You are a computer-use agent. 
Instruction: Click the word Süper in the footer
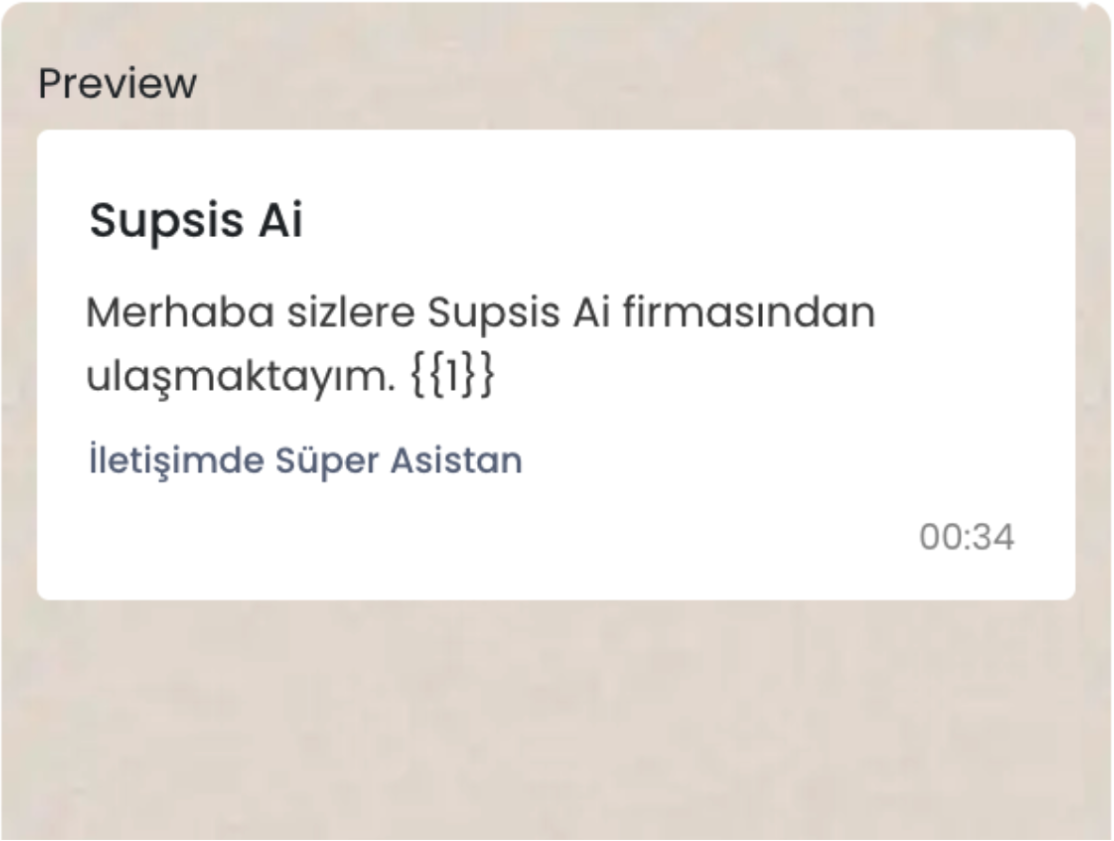pyautogui.click(x=327, y=461)
